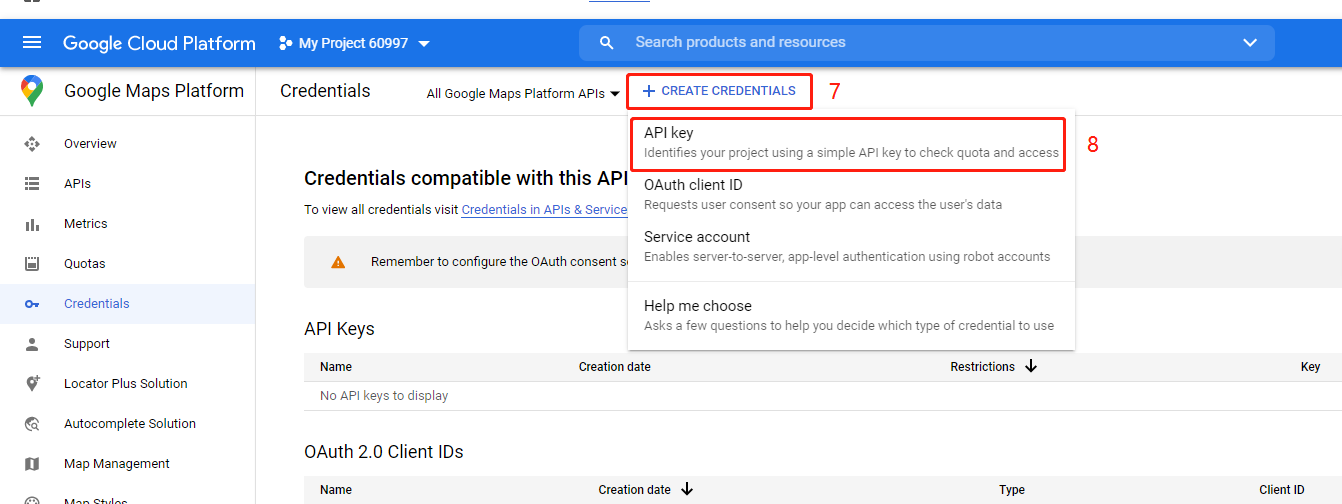Click the Credentials page title
This screenshot has width=1342, height=504.
point(325,91)
